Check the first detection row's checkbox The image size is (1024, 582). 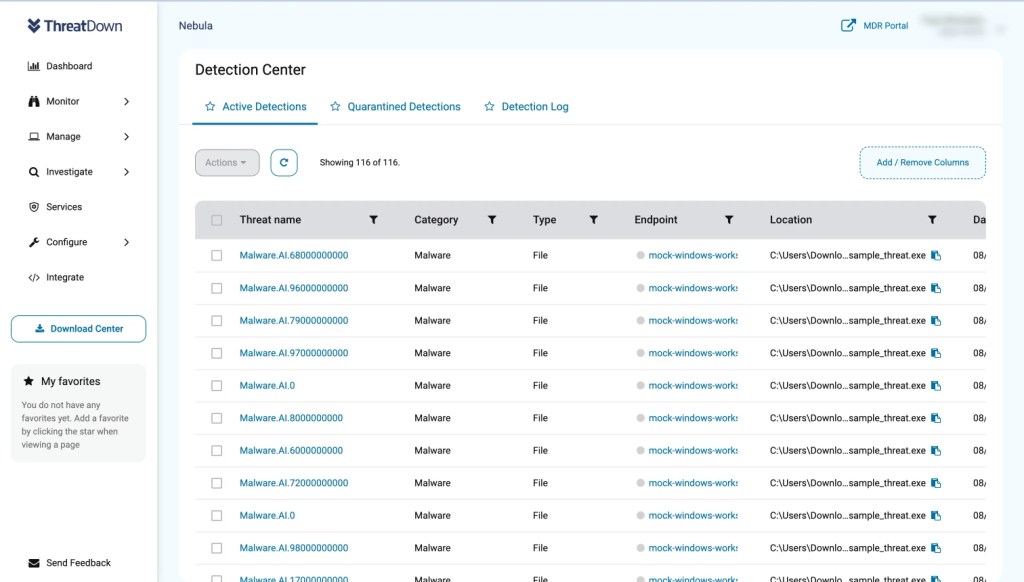216,255
